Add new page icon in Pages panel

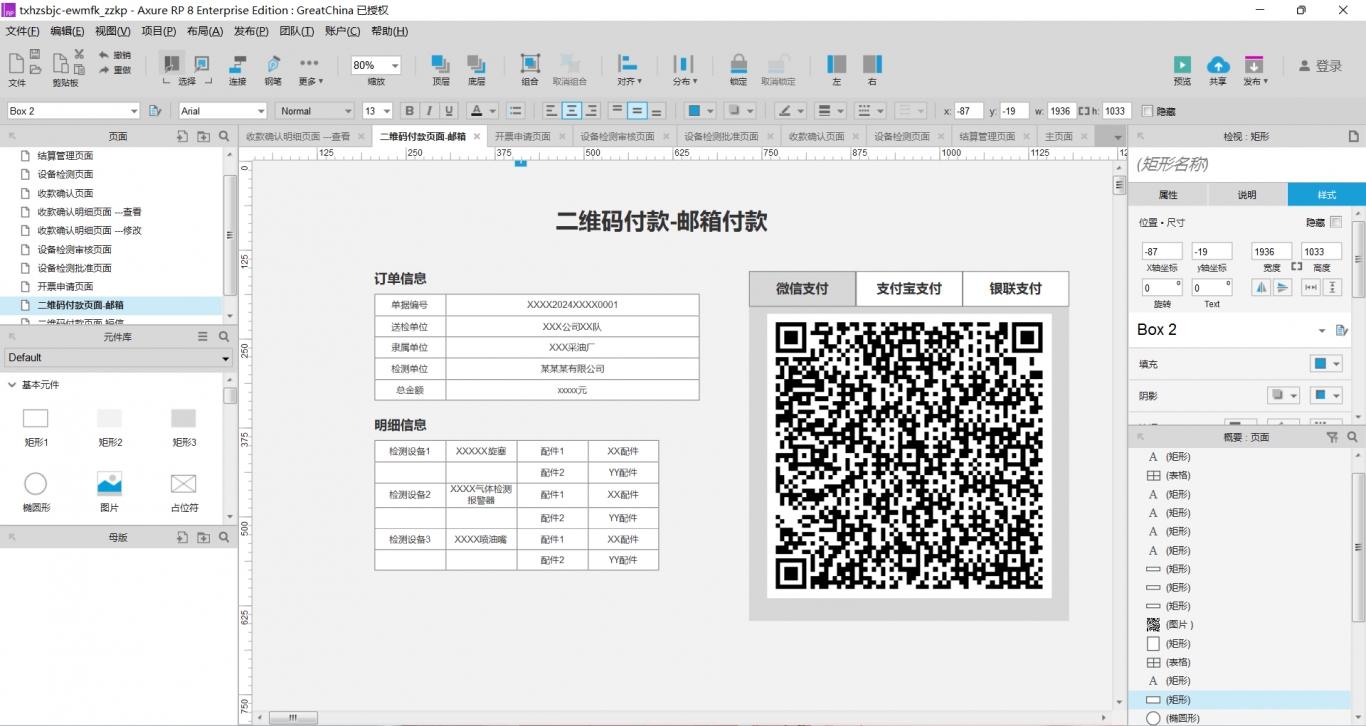click(182, 136)
